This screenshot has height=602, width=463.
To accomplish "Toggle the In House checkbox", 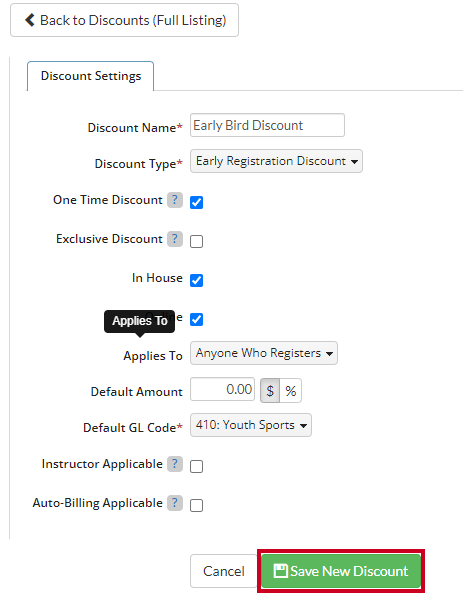I will [197, 280].
